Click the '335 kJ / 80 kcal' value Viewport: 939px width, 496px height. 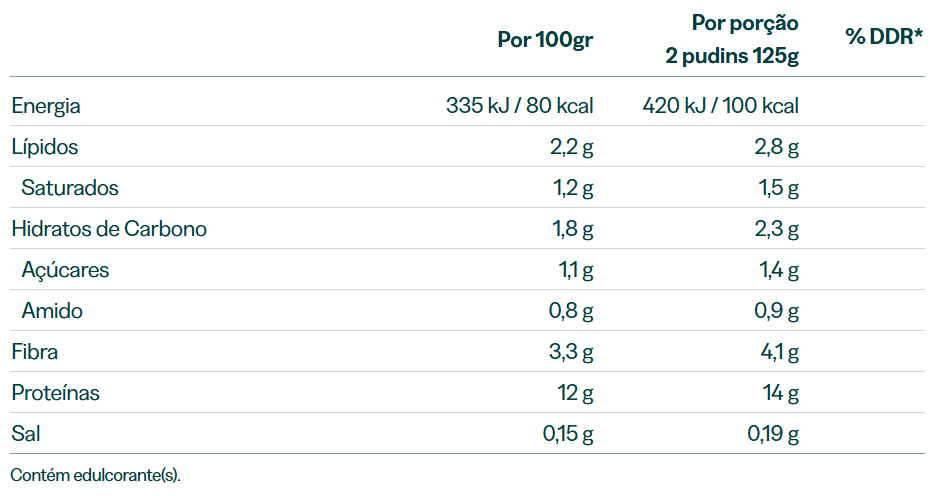coord(519,105)
